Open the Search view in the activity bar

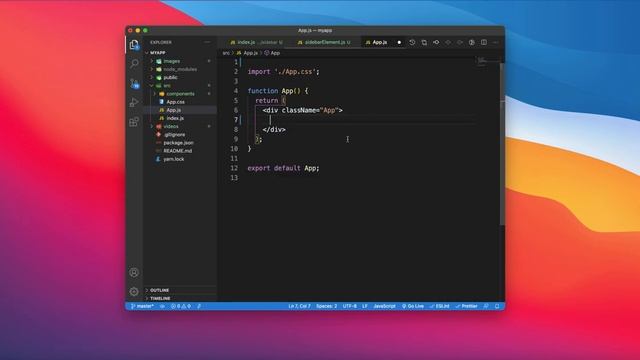pos(134,63)
